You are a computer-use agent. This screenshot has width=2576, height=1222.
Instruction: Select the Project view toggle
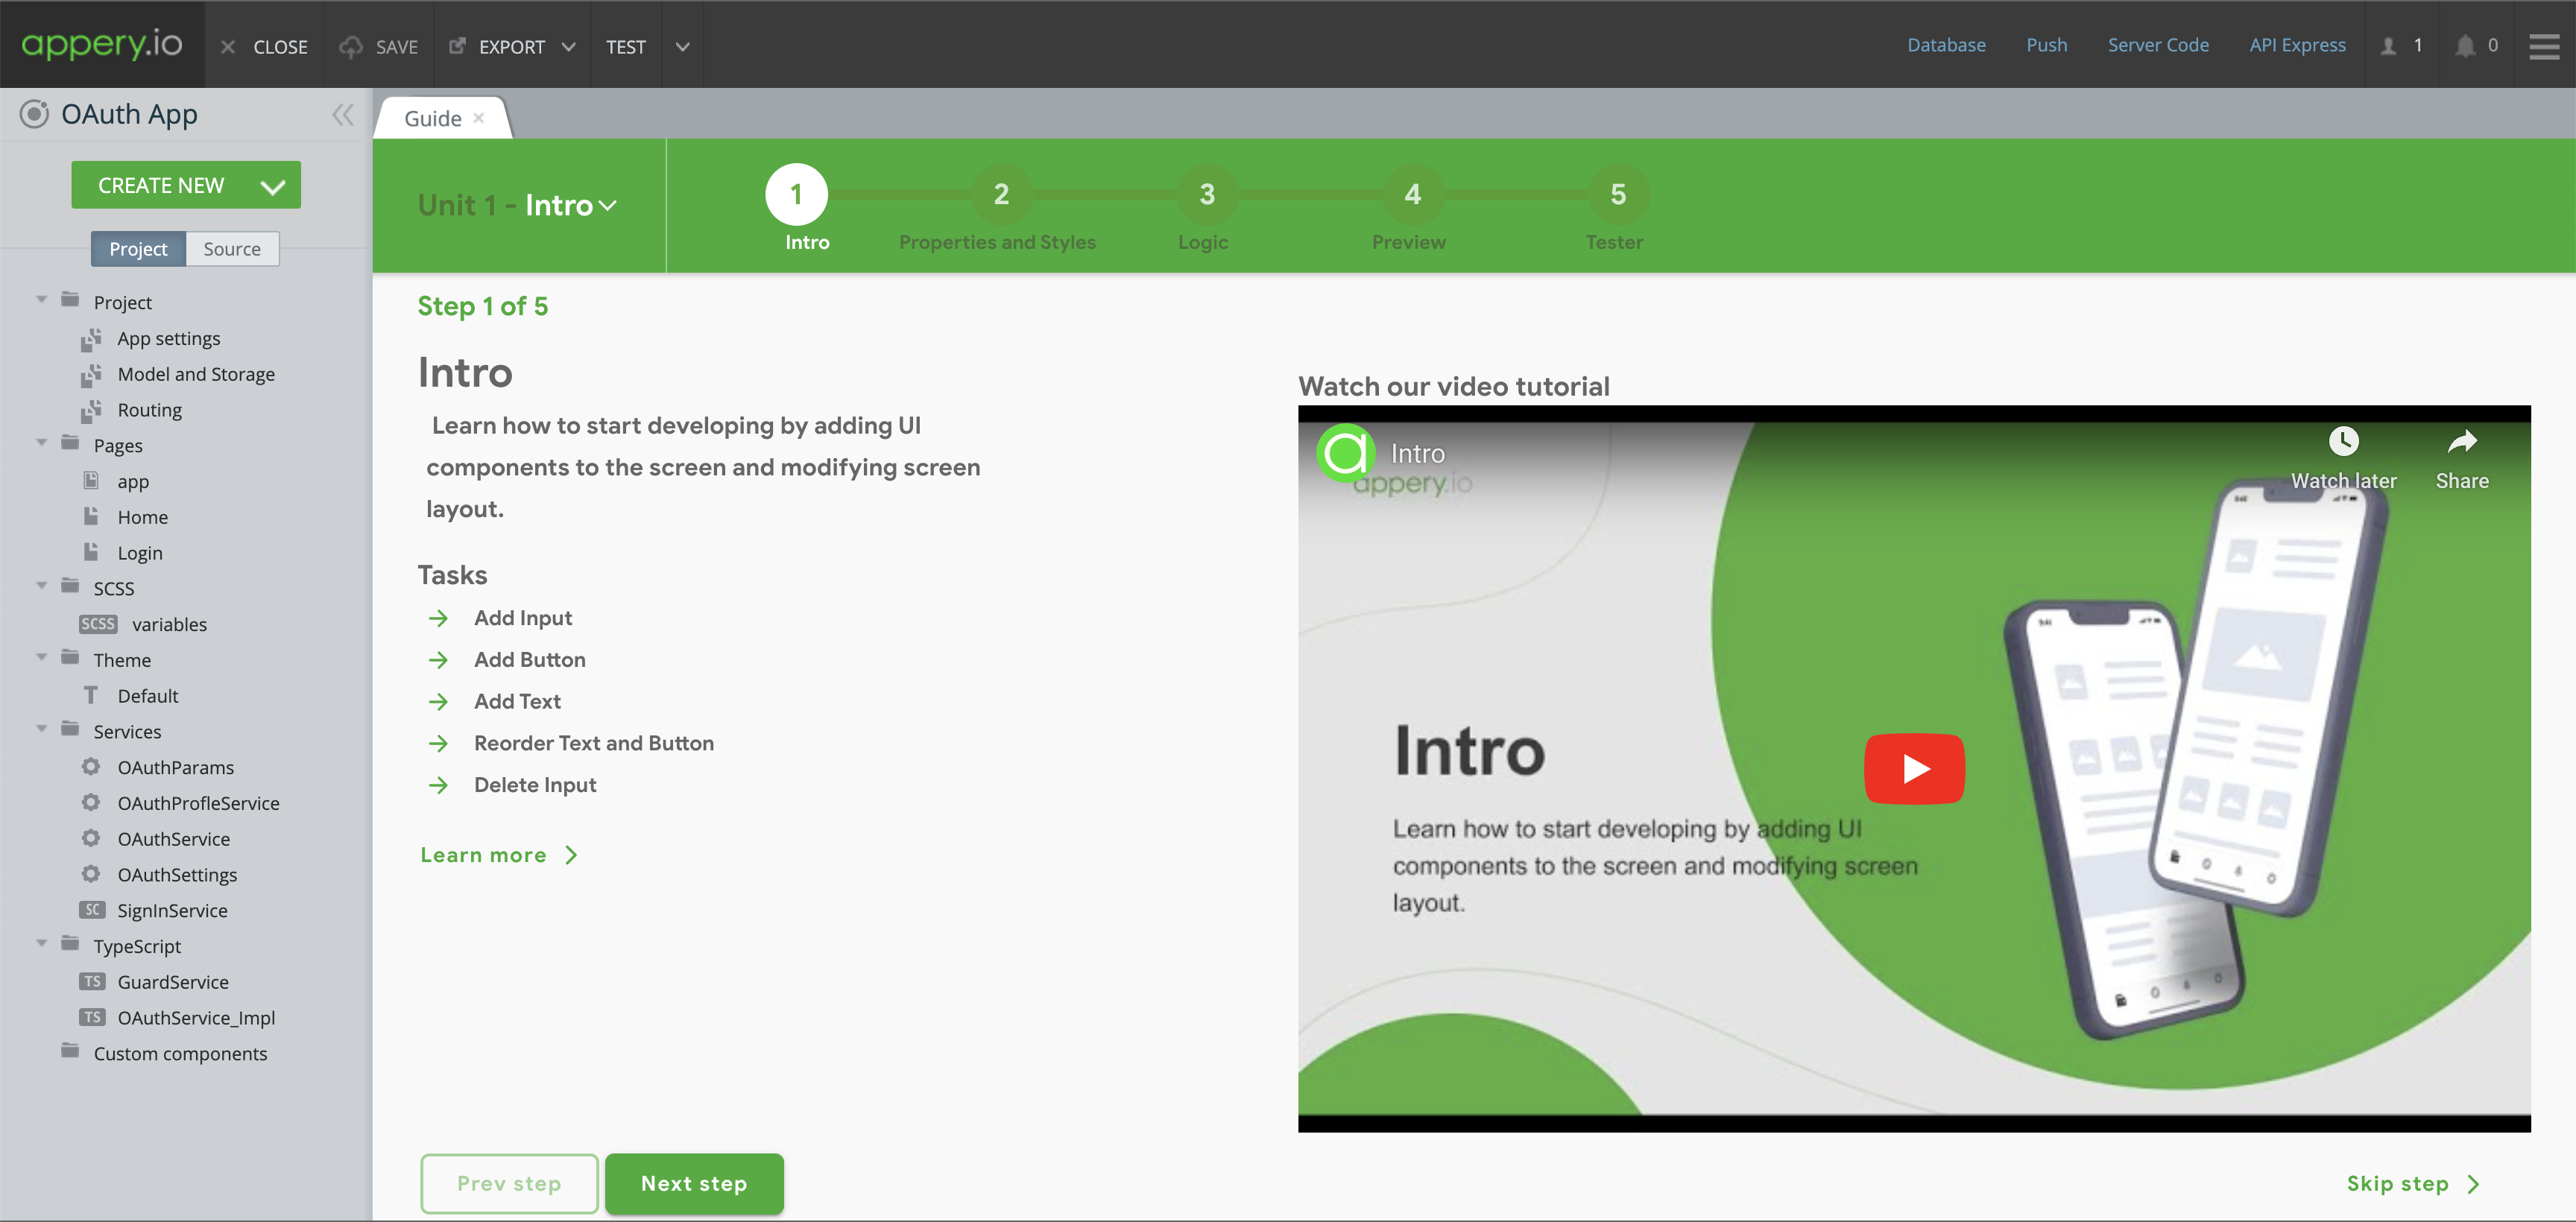(x=138, y=249)
